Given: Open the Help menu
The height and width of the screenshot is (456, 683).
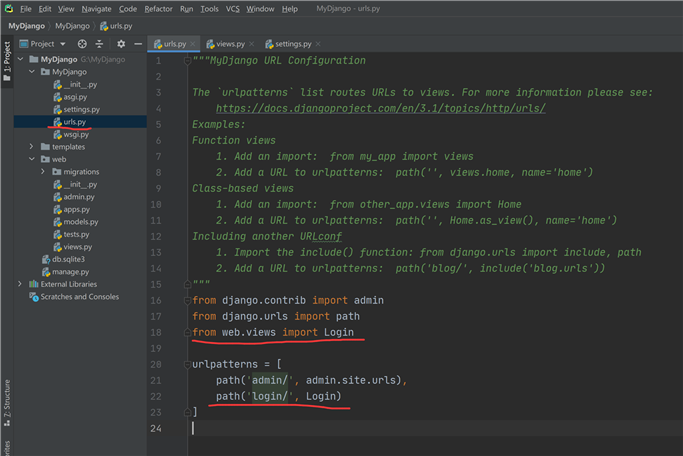Looking at the screenshot, I should (x=289, y=9).
